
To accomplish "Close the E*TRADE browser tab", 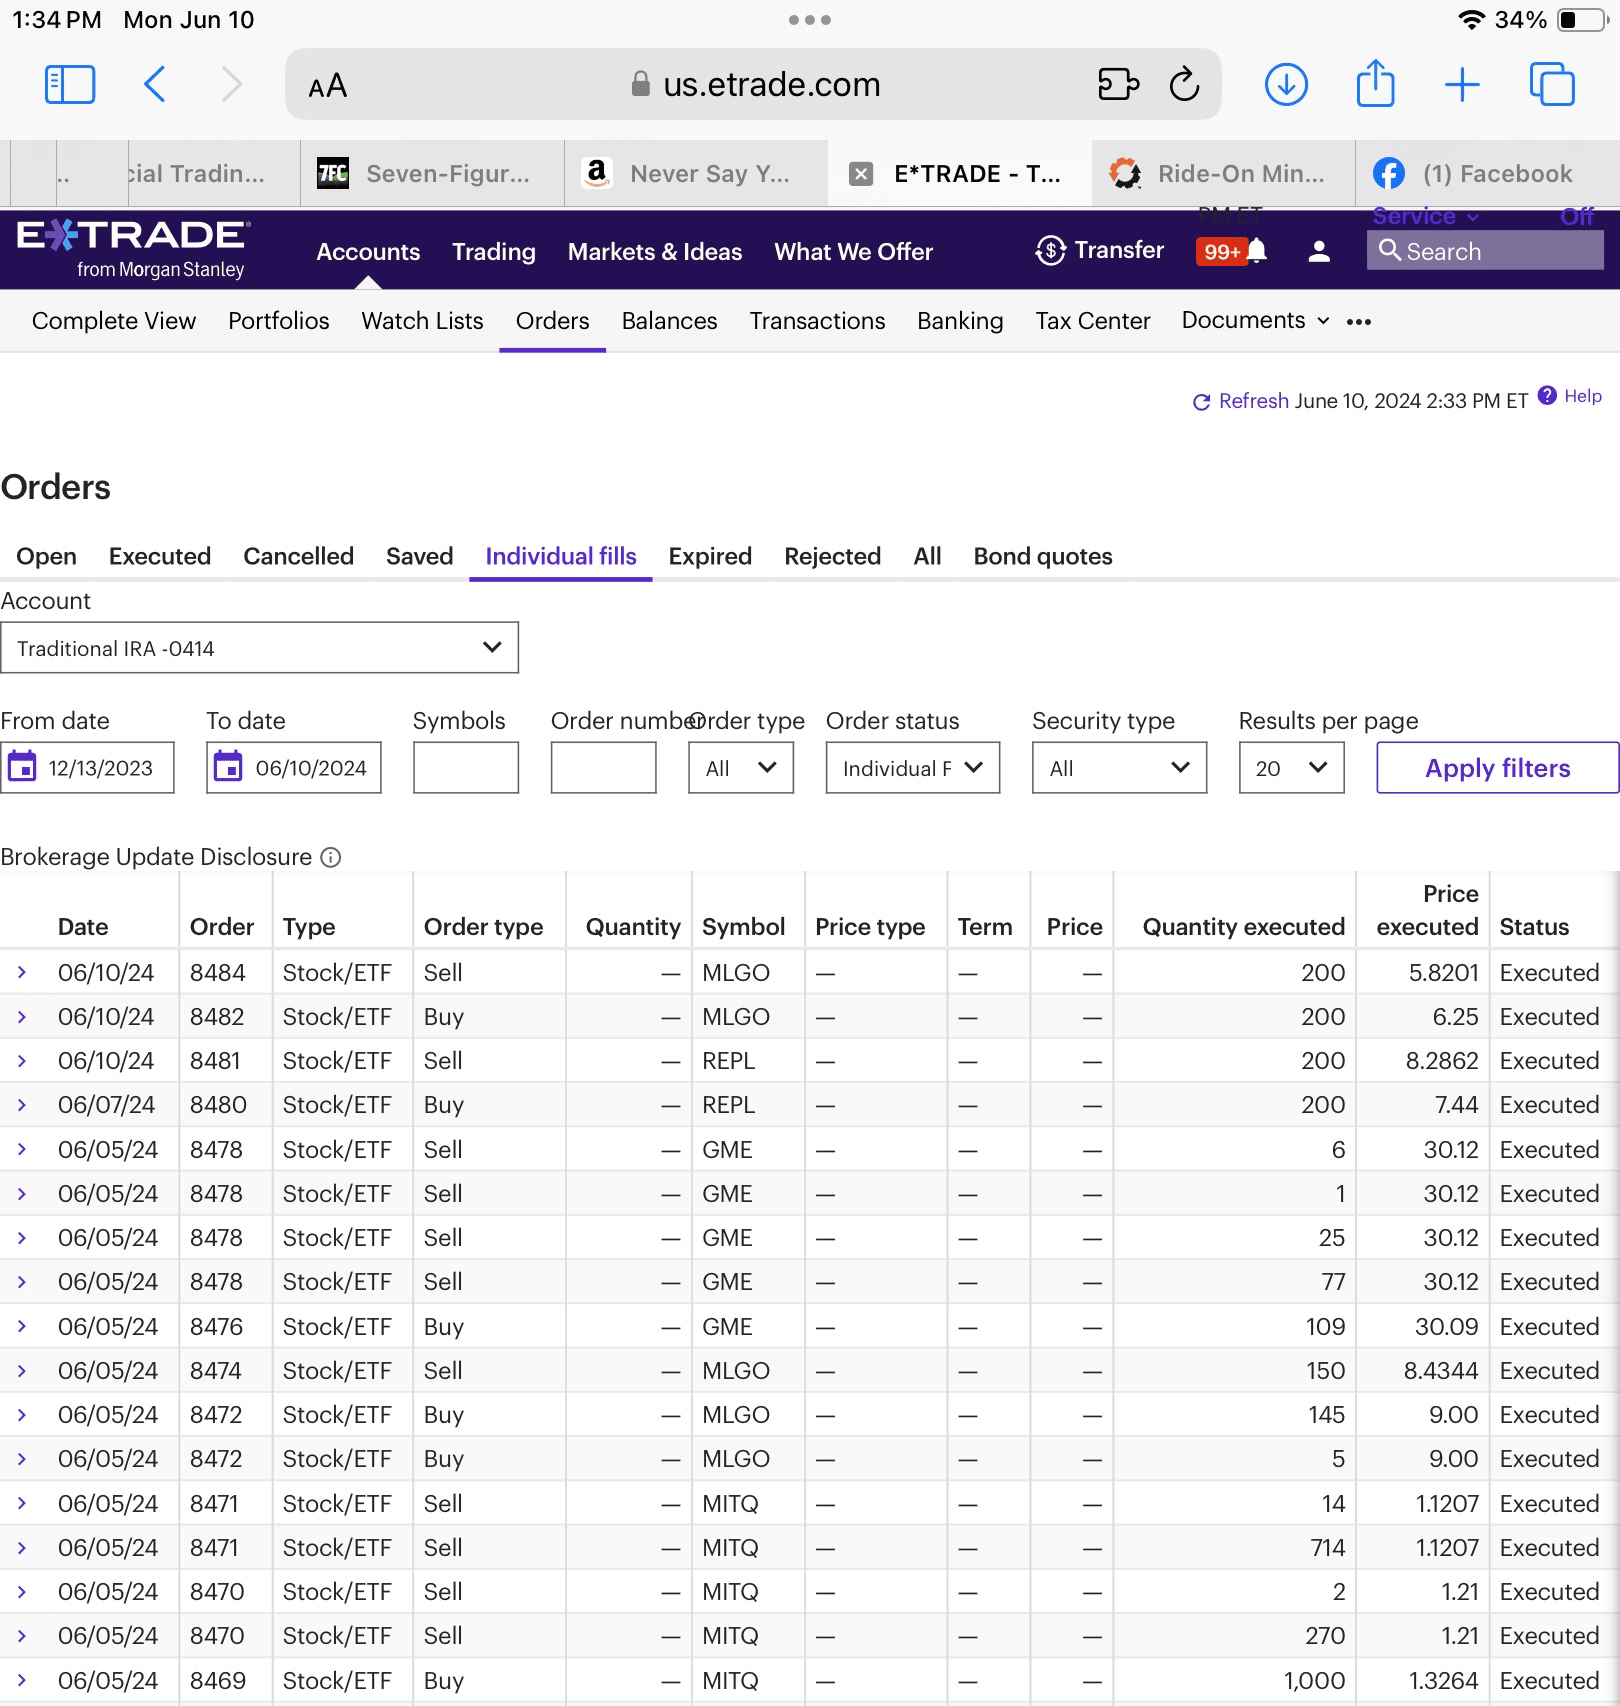I will click(860, 174).
